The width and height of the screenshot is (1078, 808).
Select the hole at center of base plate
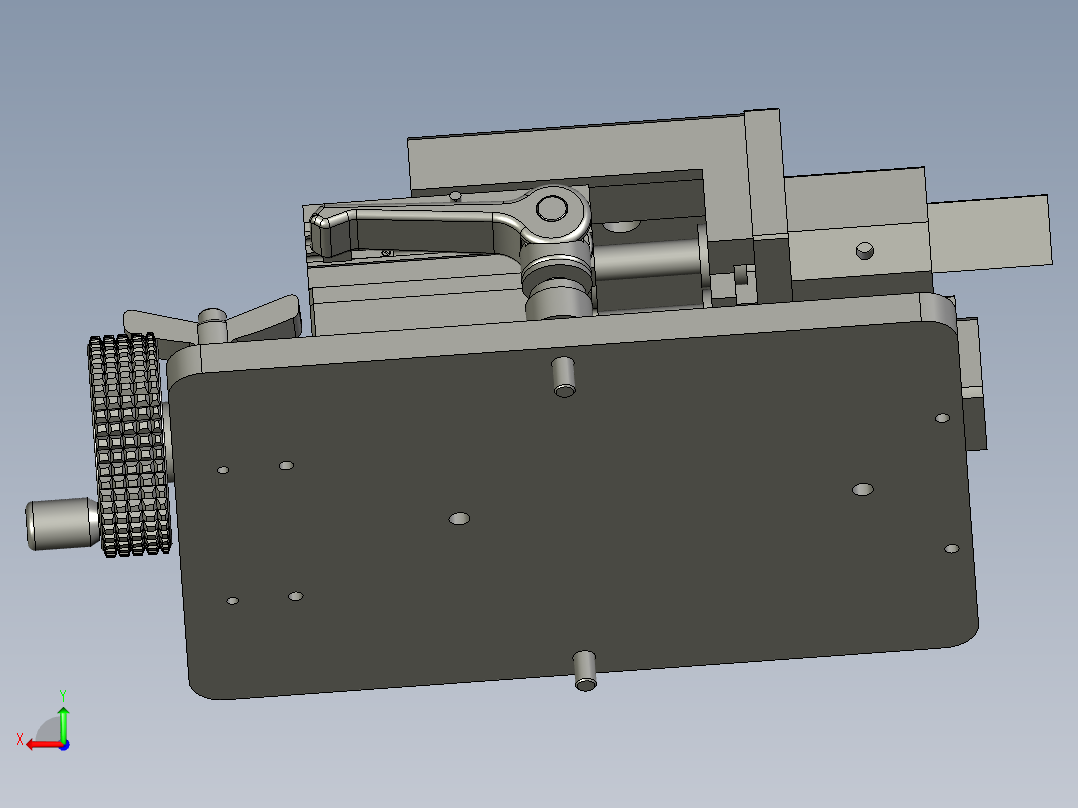click(x=459, y=518)
